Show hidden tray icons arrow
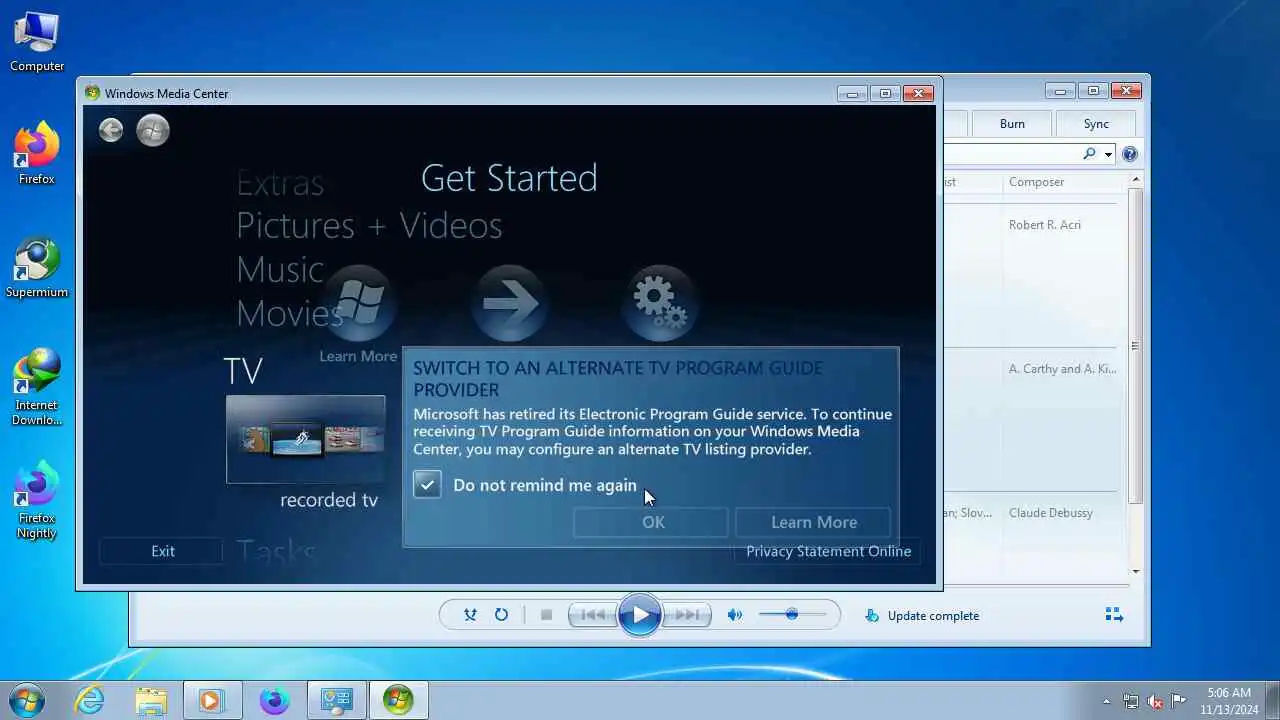This screenshot has height=720, width=1280. click(x=1106, y=701)
